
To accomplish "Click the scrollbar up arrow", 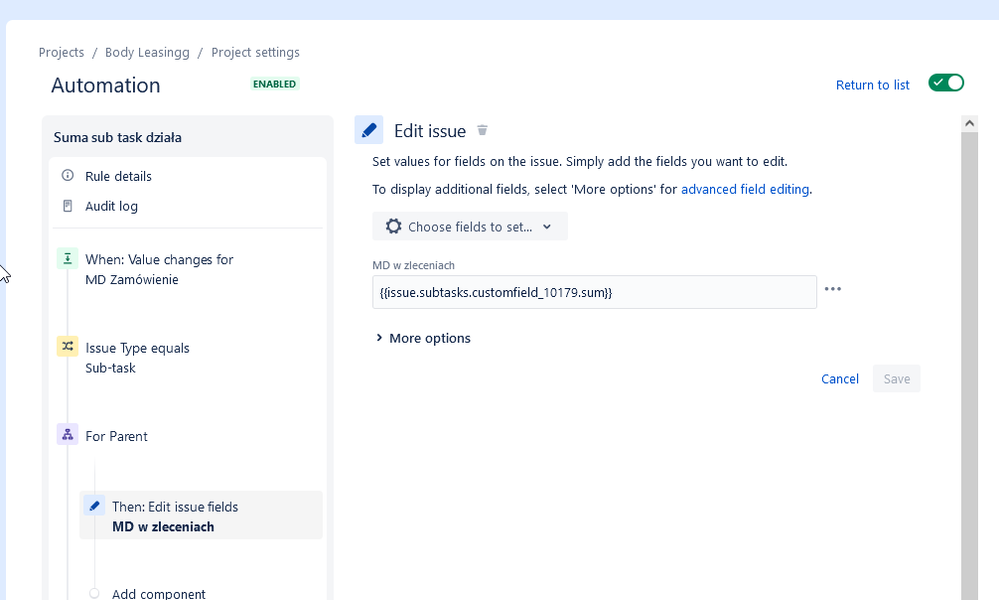I will [x=970, y=123].
